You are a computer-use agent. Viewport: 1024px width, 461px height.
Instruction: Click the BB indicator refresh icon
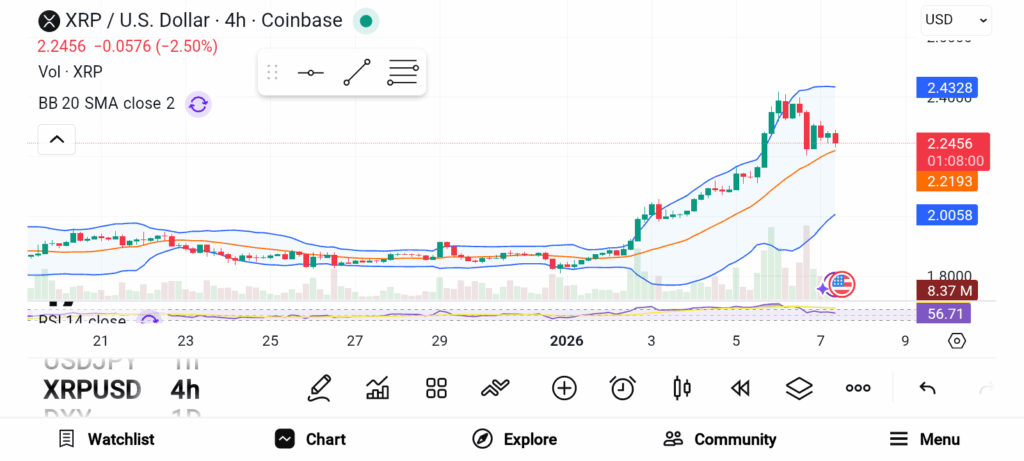coord(198,103)
